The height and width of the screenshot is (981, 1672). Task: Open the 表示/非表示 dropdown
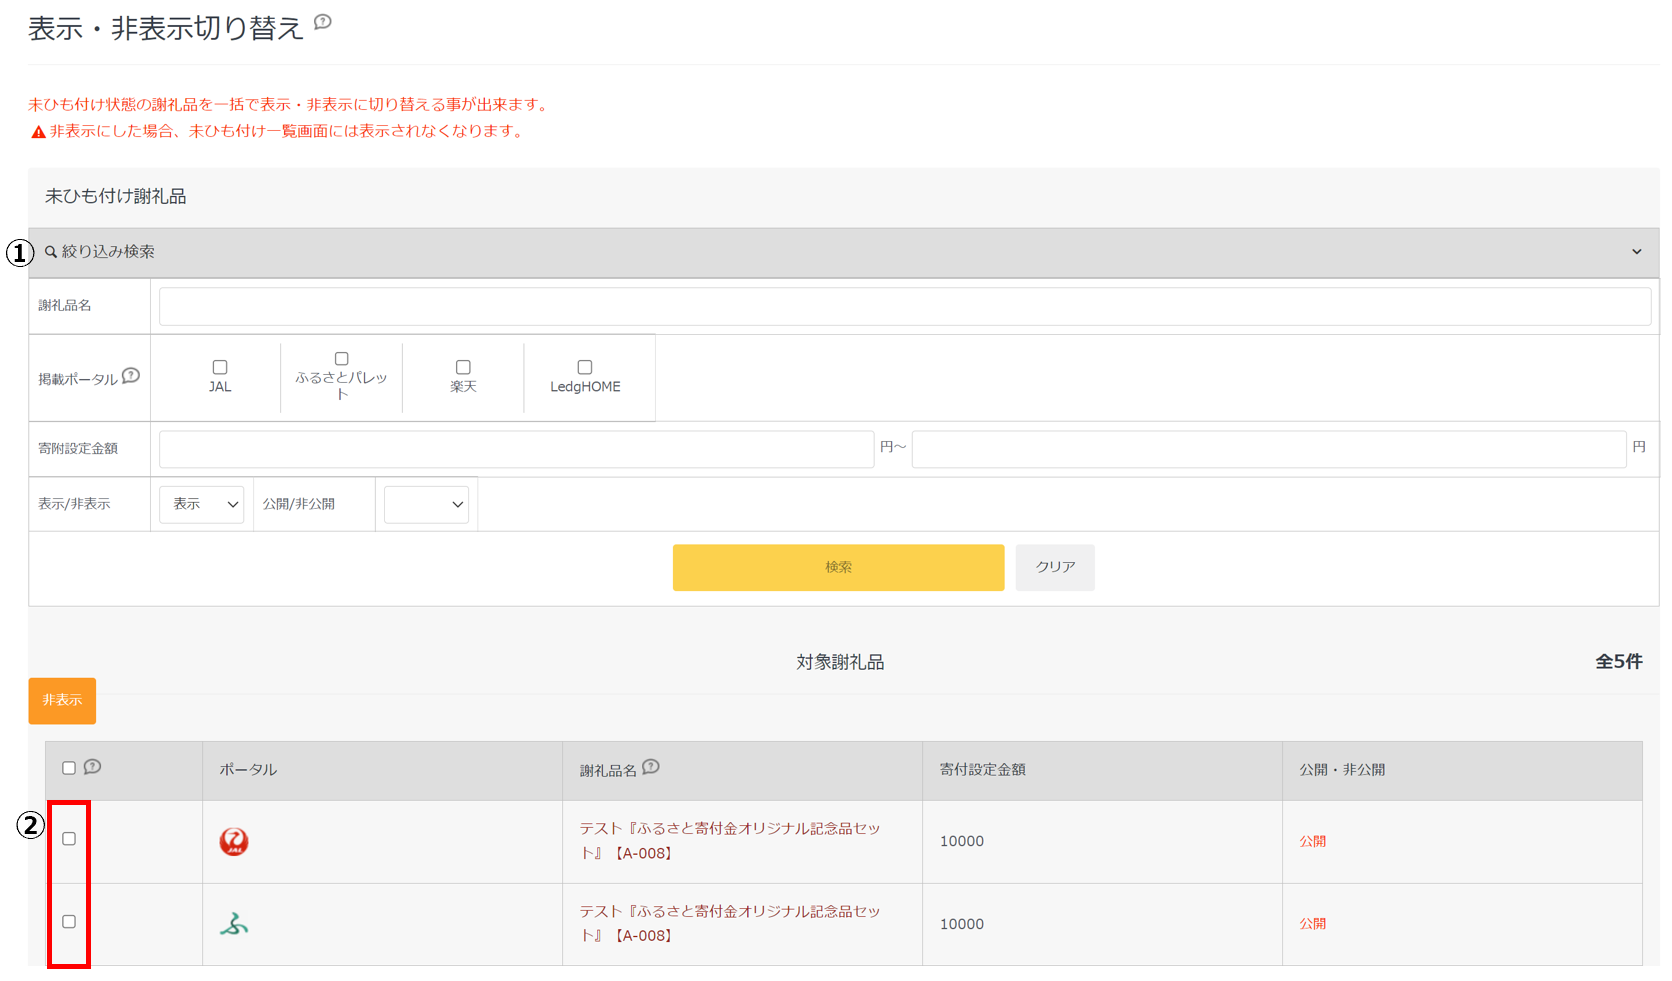click(202, 505)
